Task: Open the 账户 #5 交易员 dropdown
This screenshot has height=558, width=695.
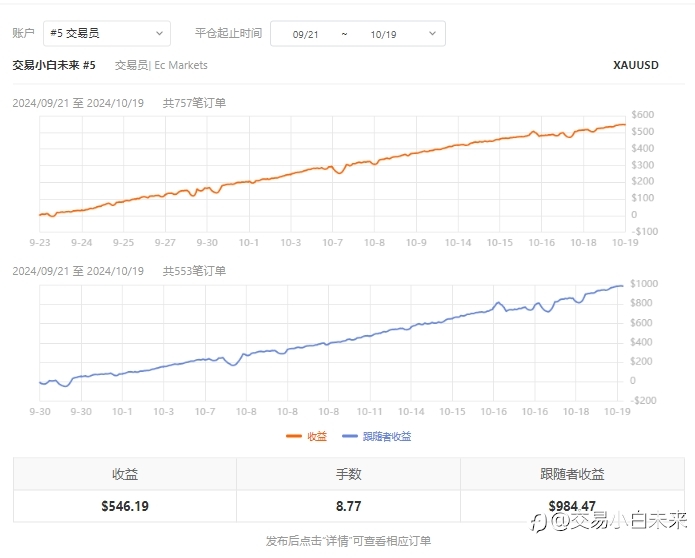Action: pyautogui.click(x=107, y=33)
